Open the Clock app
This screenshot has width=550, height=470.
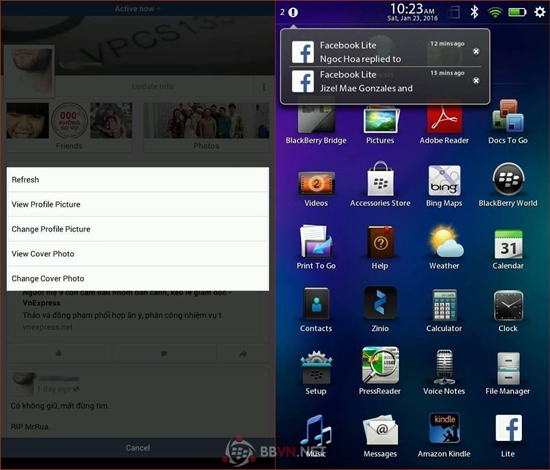coord(508,310)
